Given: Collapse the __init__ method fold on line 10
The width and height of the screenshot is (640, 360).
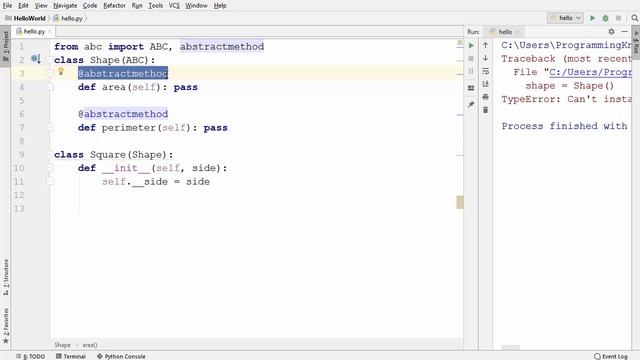Looking at the screenshot, I should coord(49,168).
